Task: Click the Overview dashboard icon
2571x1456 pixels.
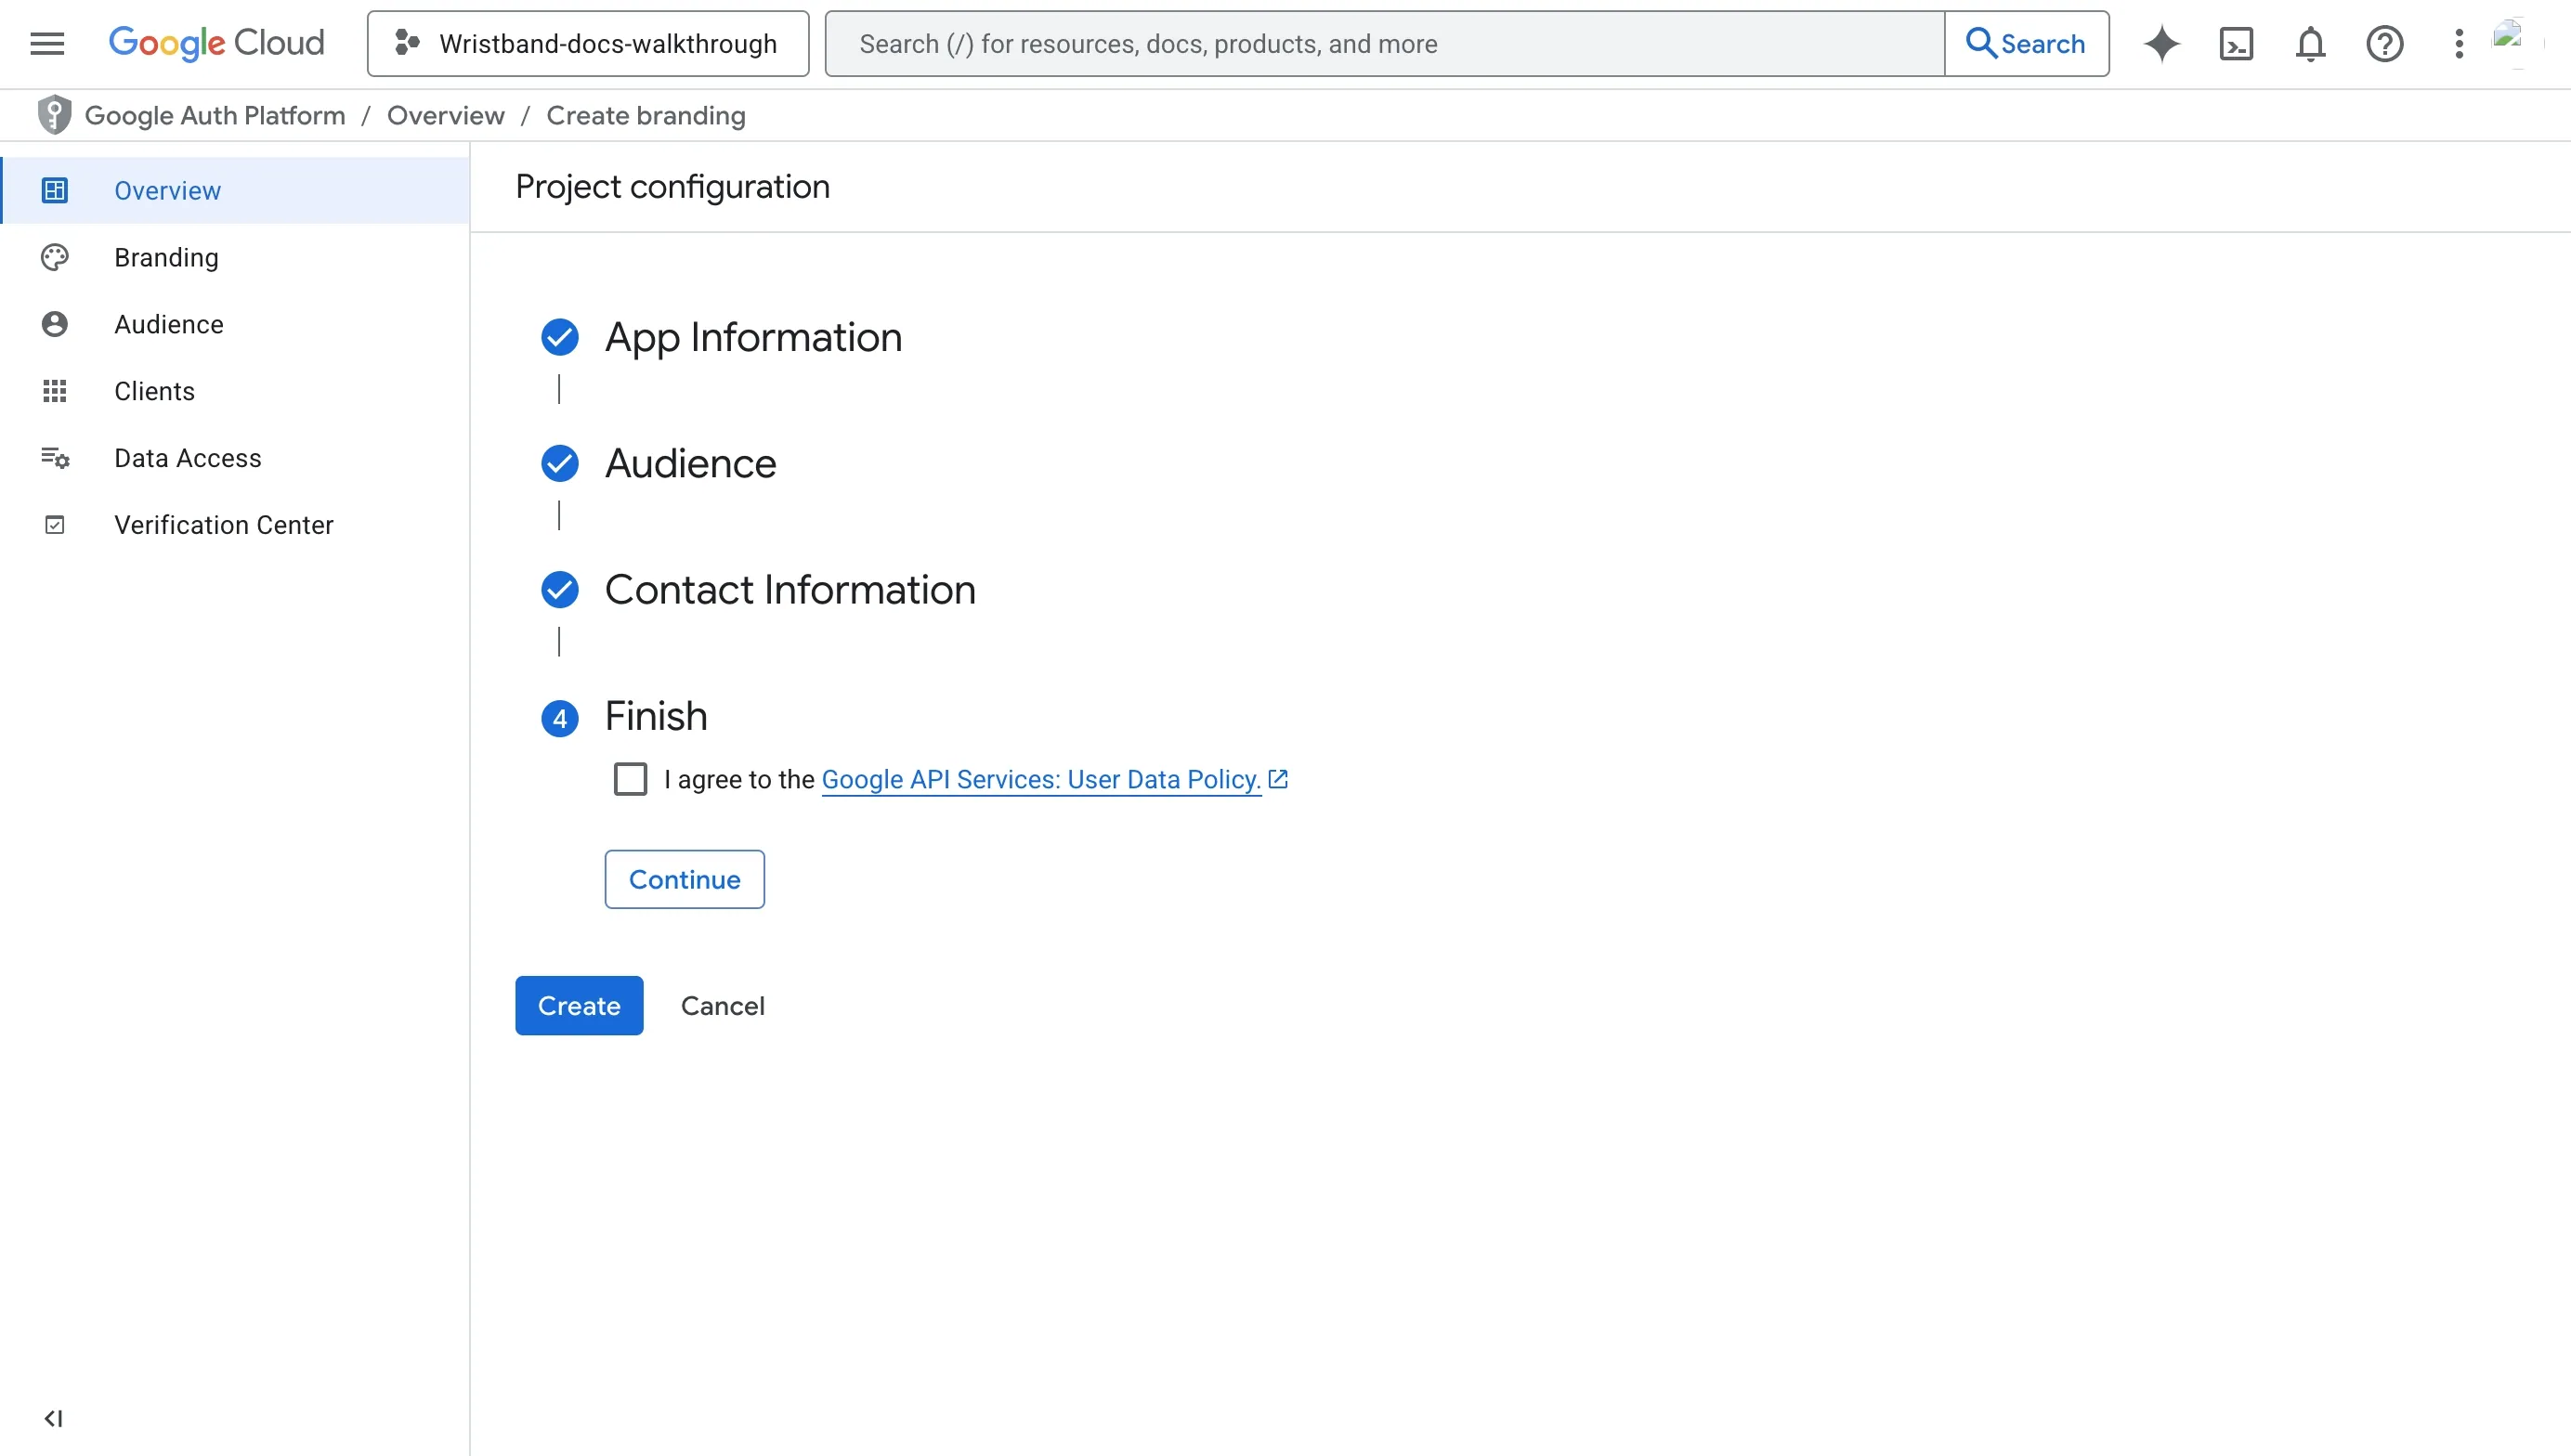Action: click(55, 190)
